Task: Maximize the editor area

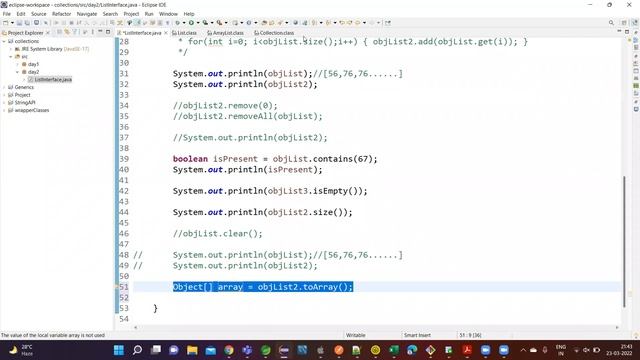Action: (x=627, y=31)
